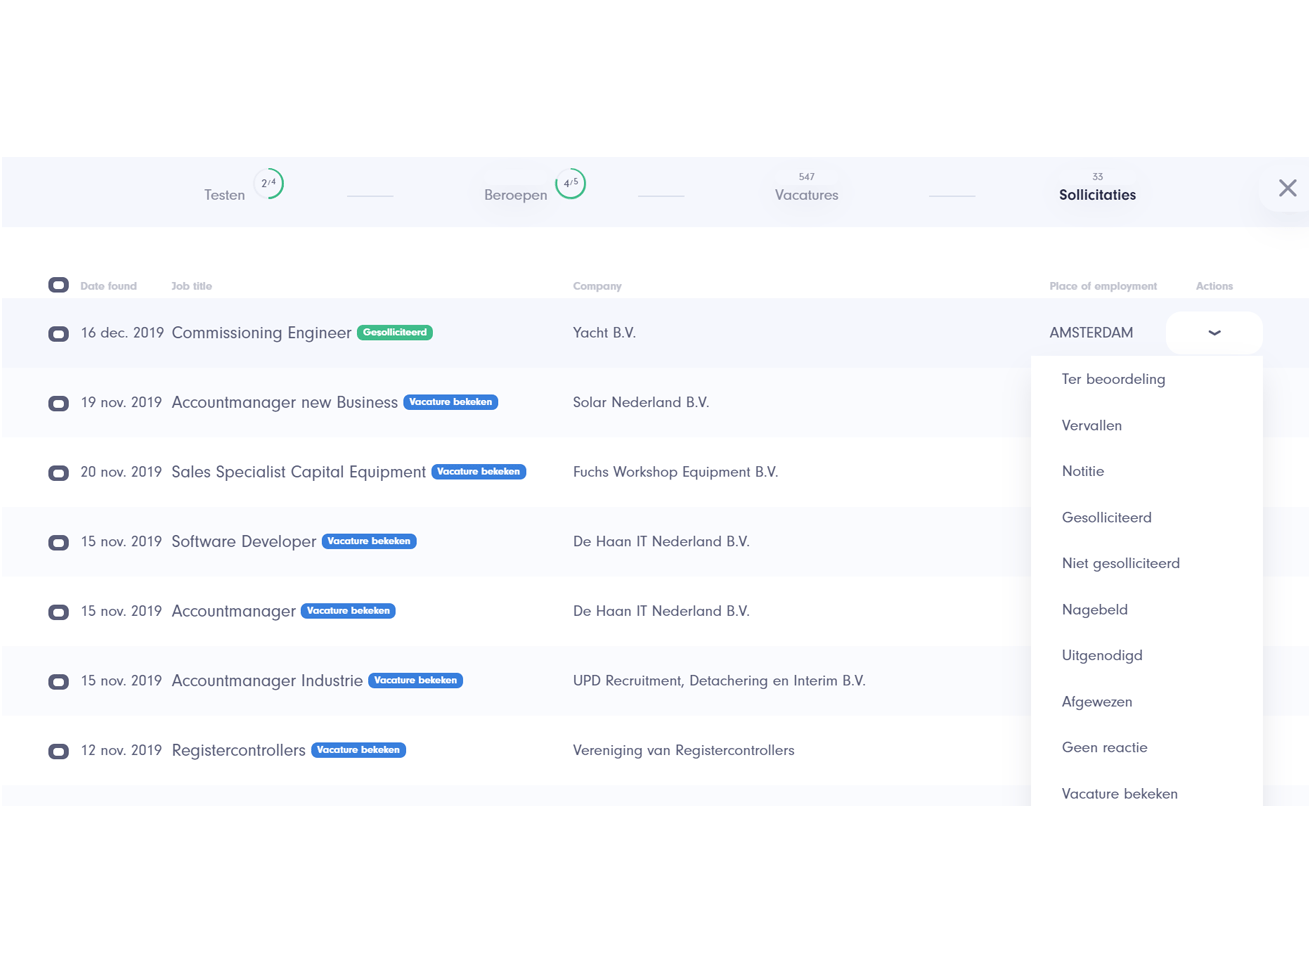
Task: Check the Software Developer row checkbox
Action: pos(58,542)
